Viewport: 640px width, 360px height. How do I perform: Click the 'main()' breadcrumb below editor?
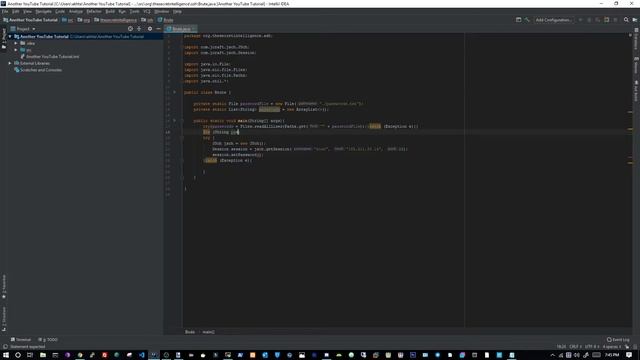[x=208, y=332]
